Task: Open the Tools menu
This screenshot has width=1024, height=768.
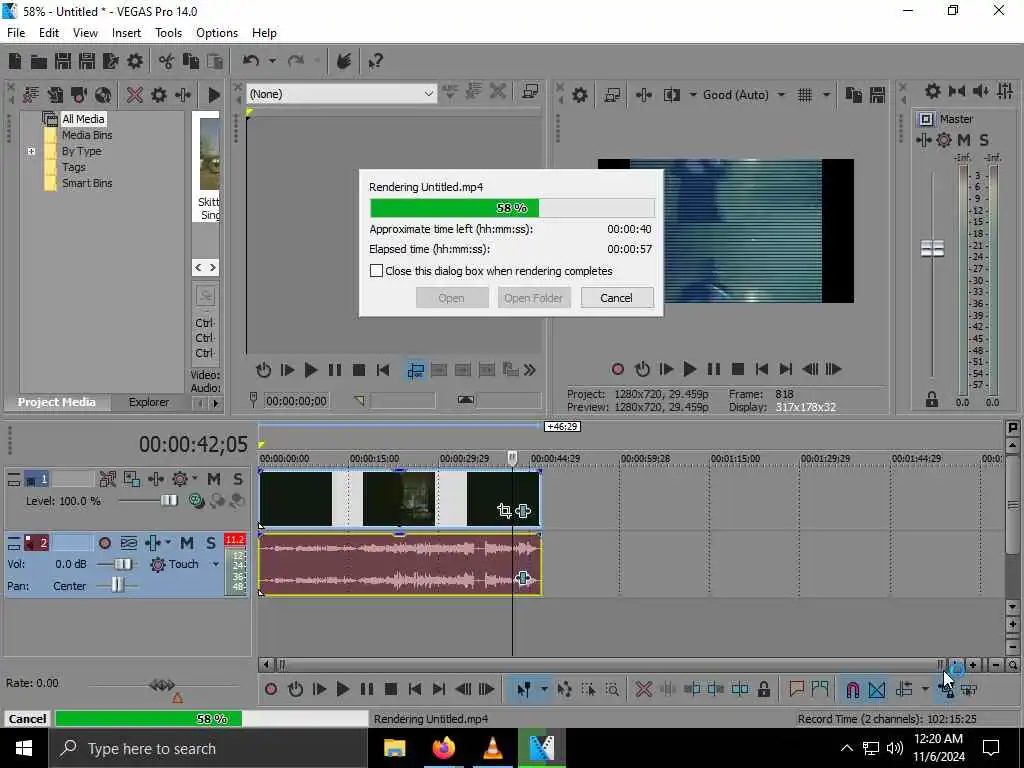Action: (168, 33)
